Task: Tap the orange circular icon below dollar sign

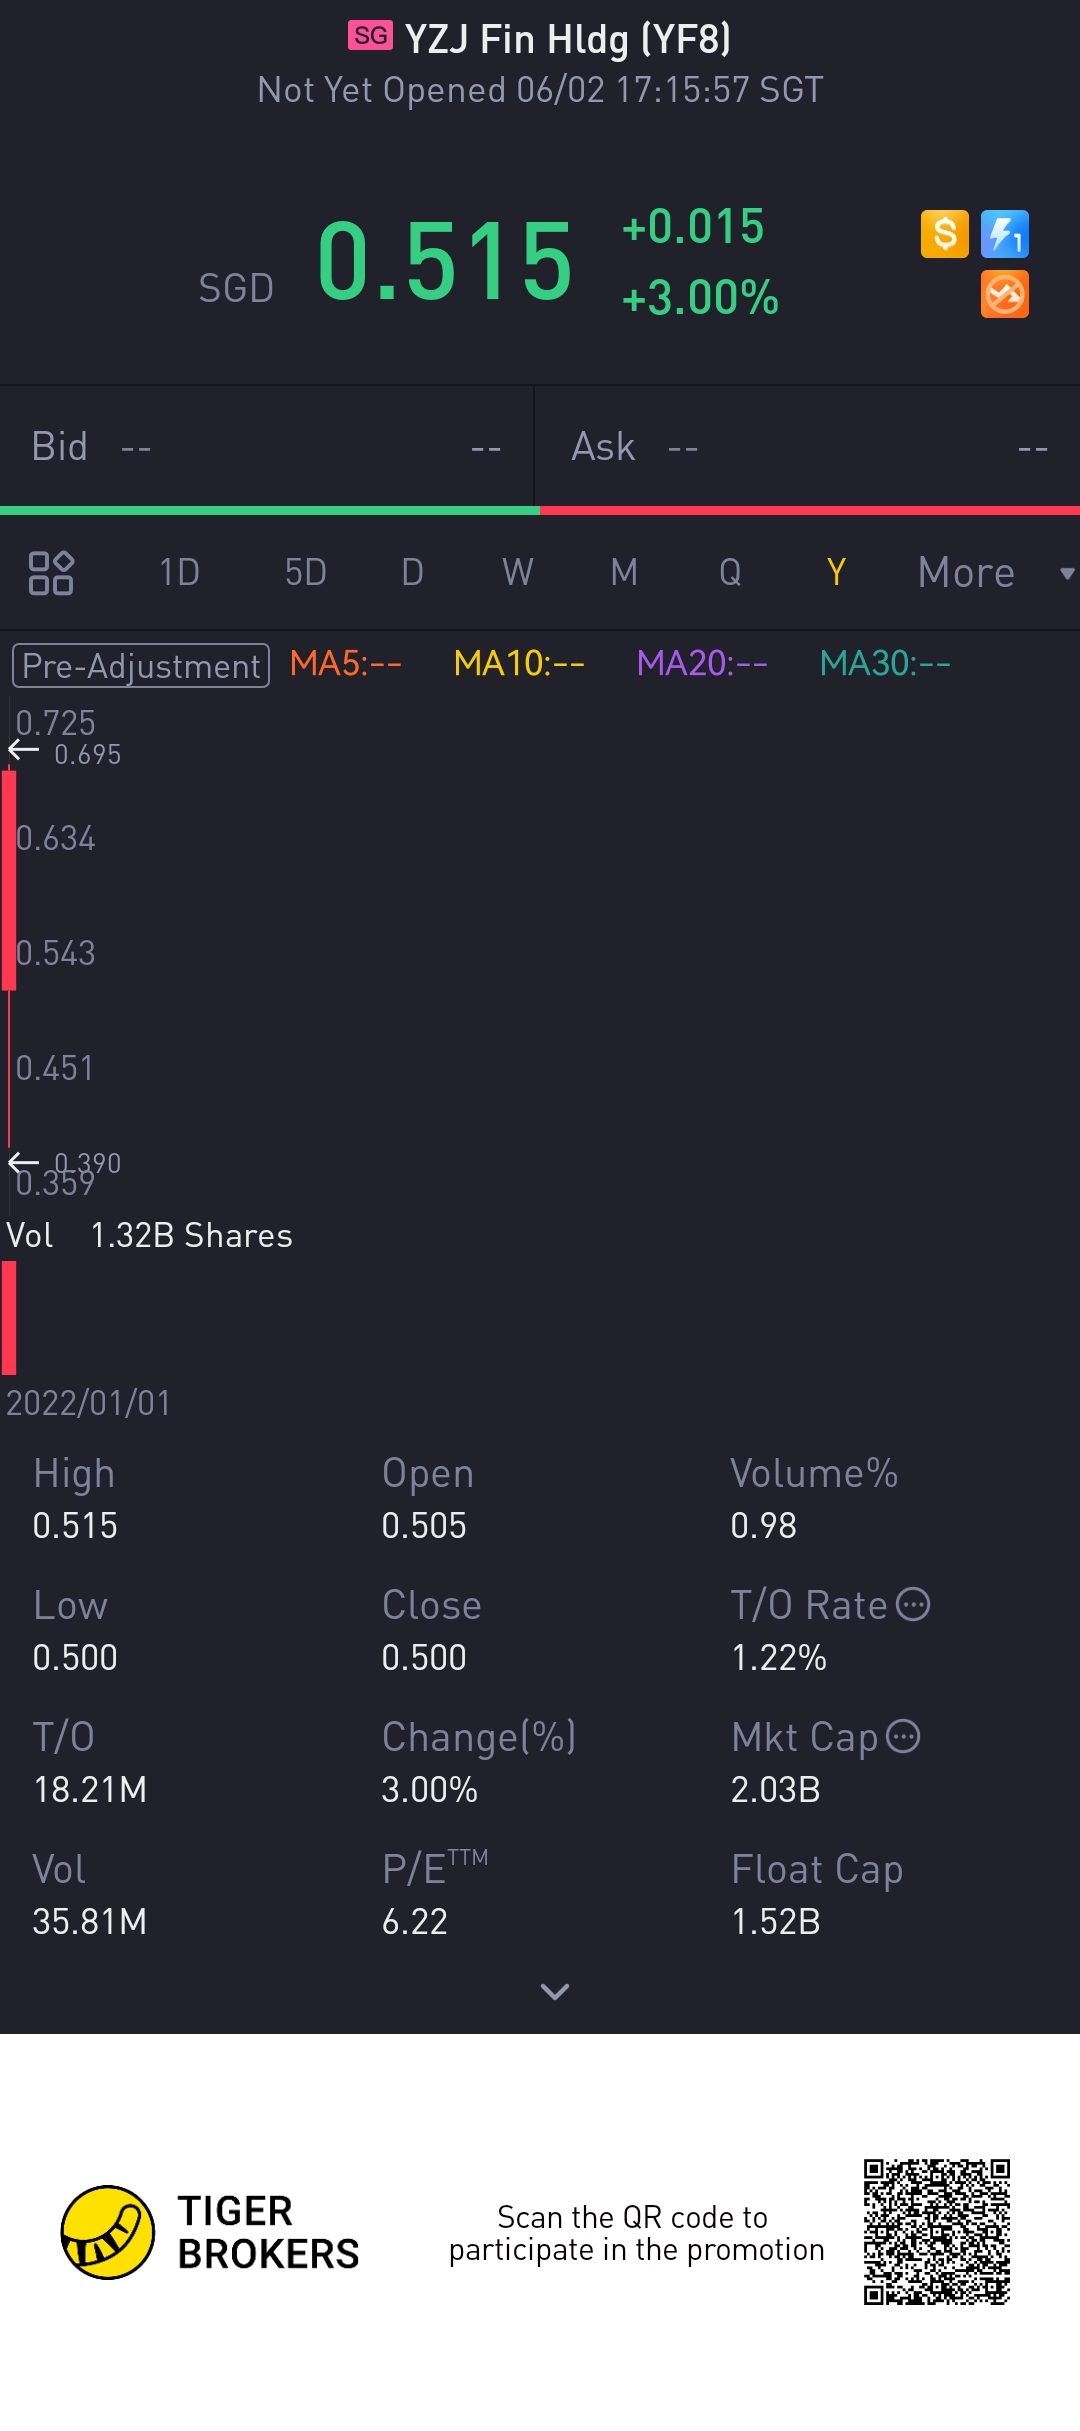Action: click(1004, 295)
